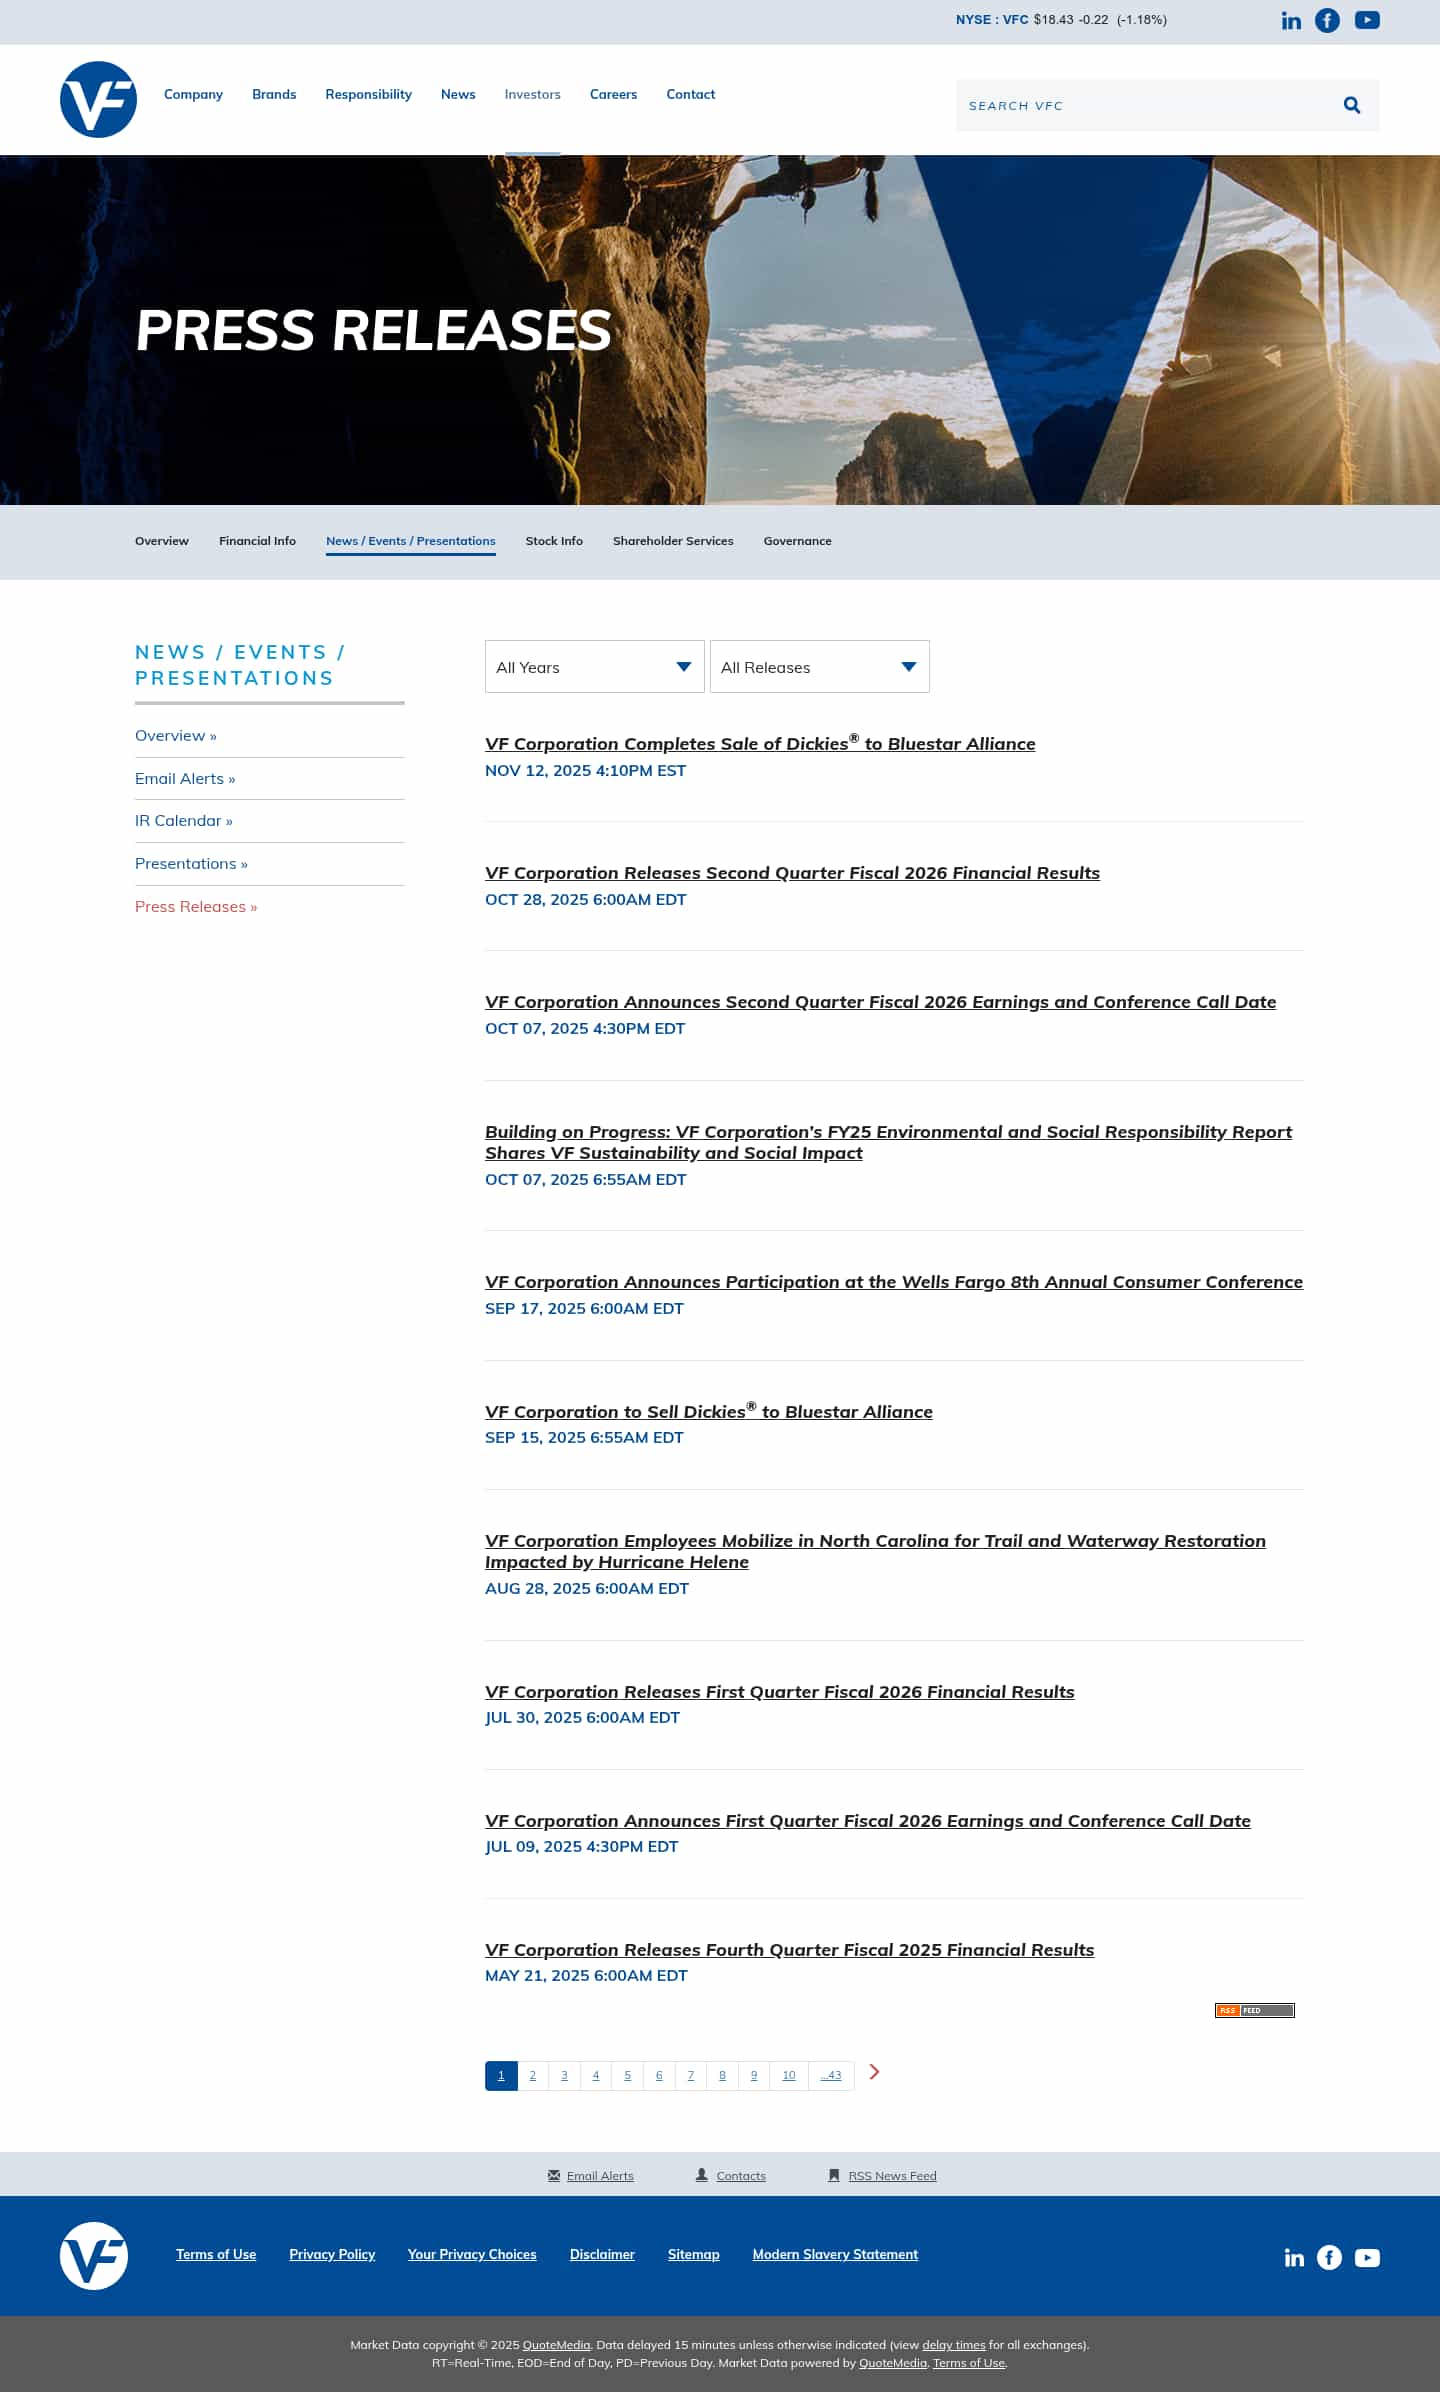Go to the next page with the red arrow
Screen dimensions: 1440x2392
coord(874,2071)
